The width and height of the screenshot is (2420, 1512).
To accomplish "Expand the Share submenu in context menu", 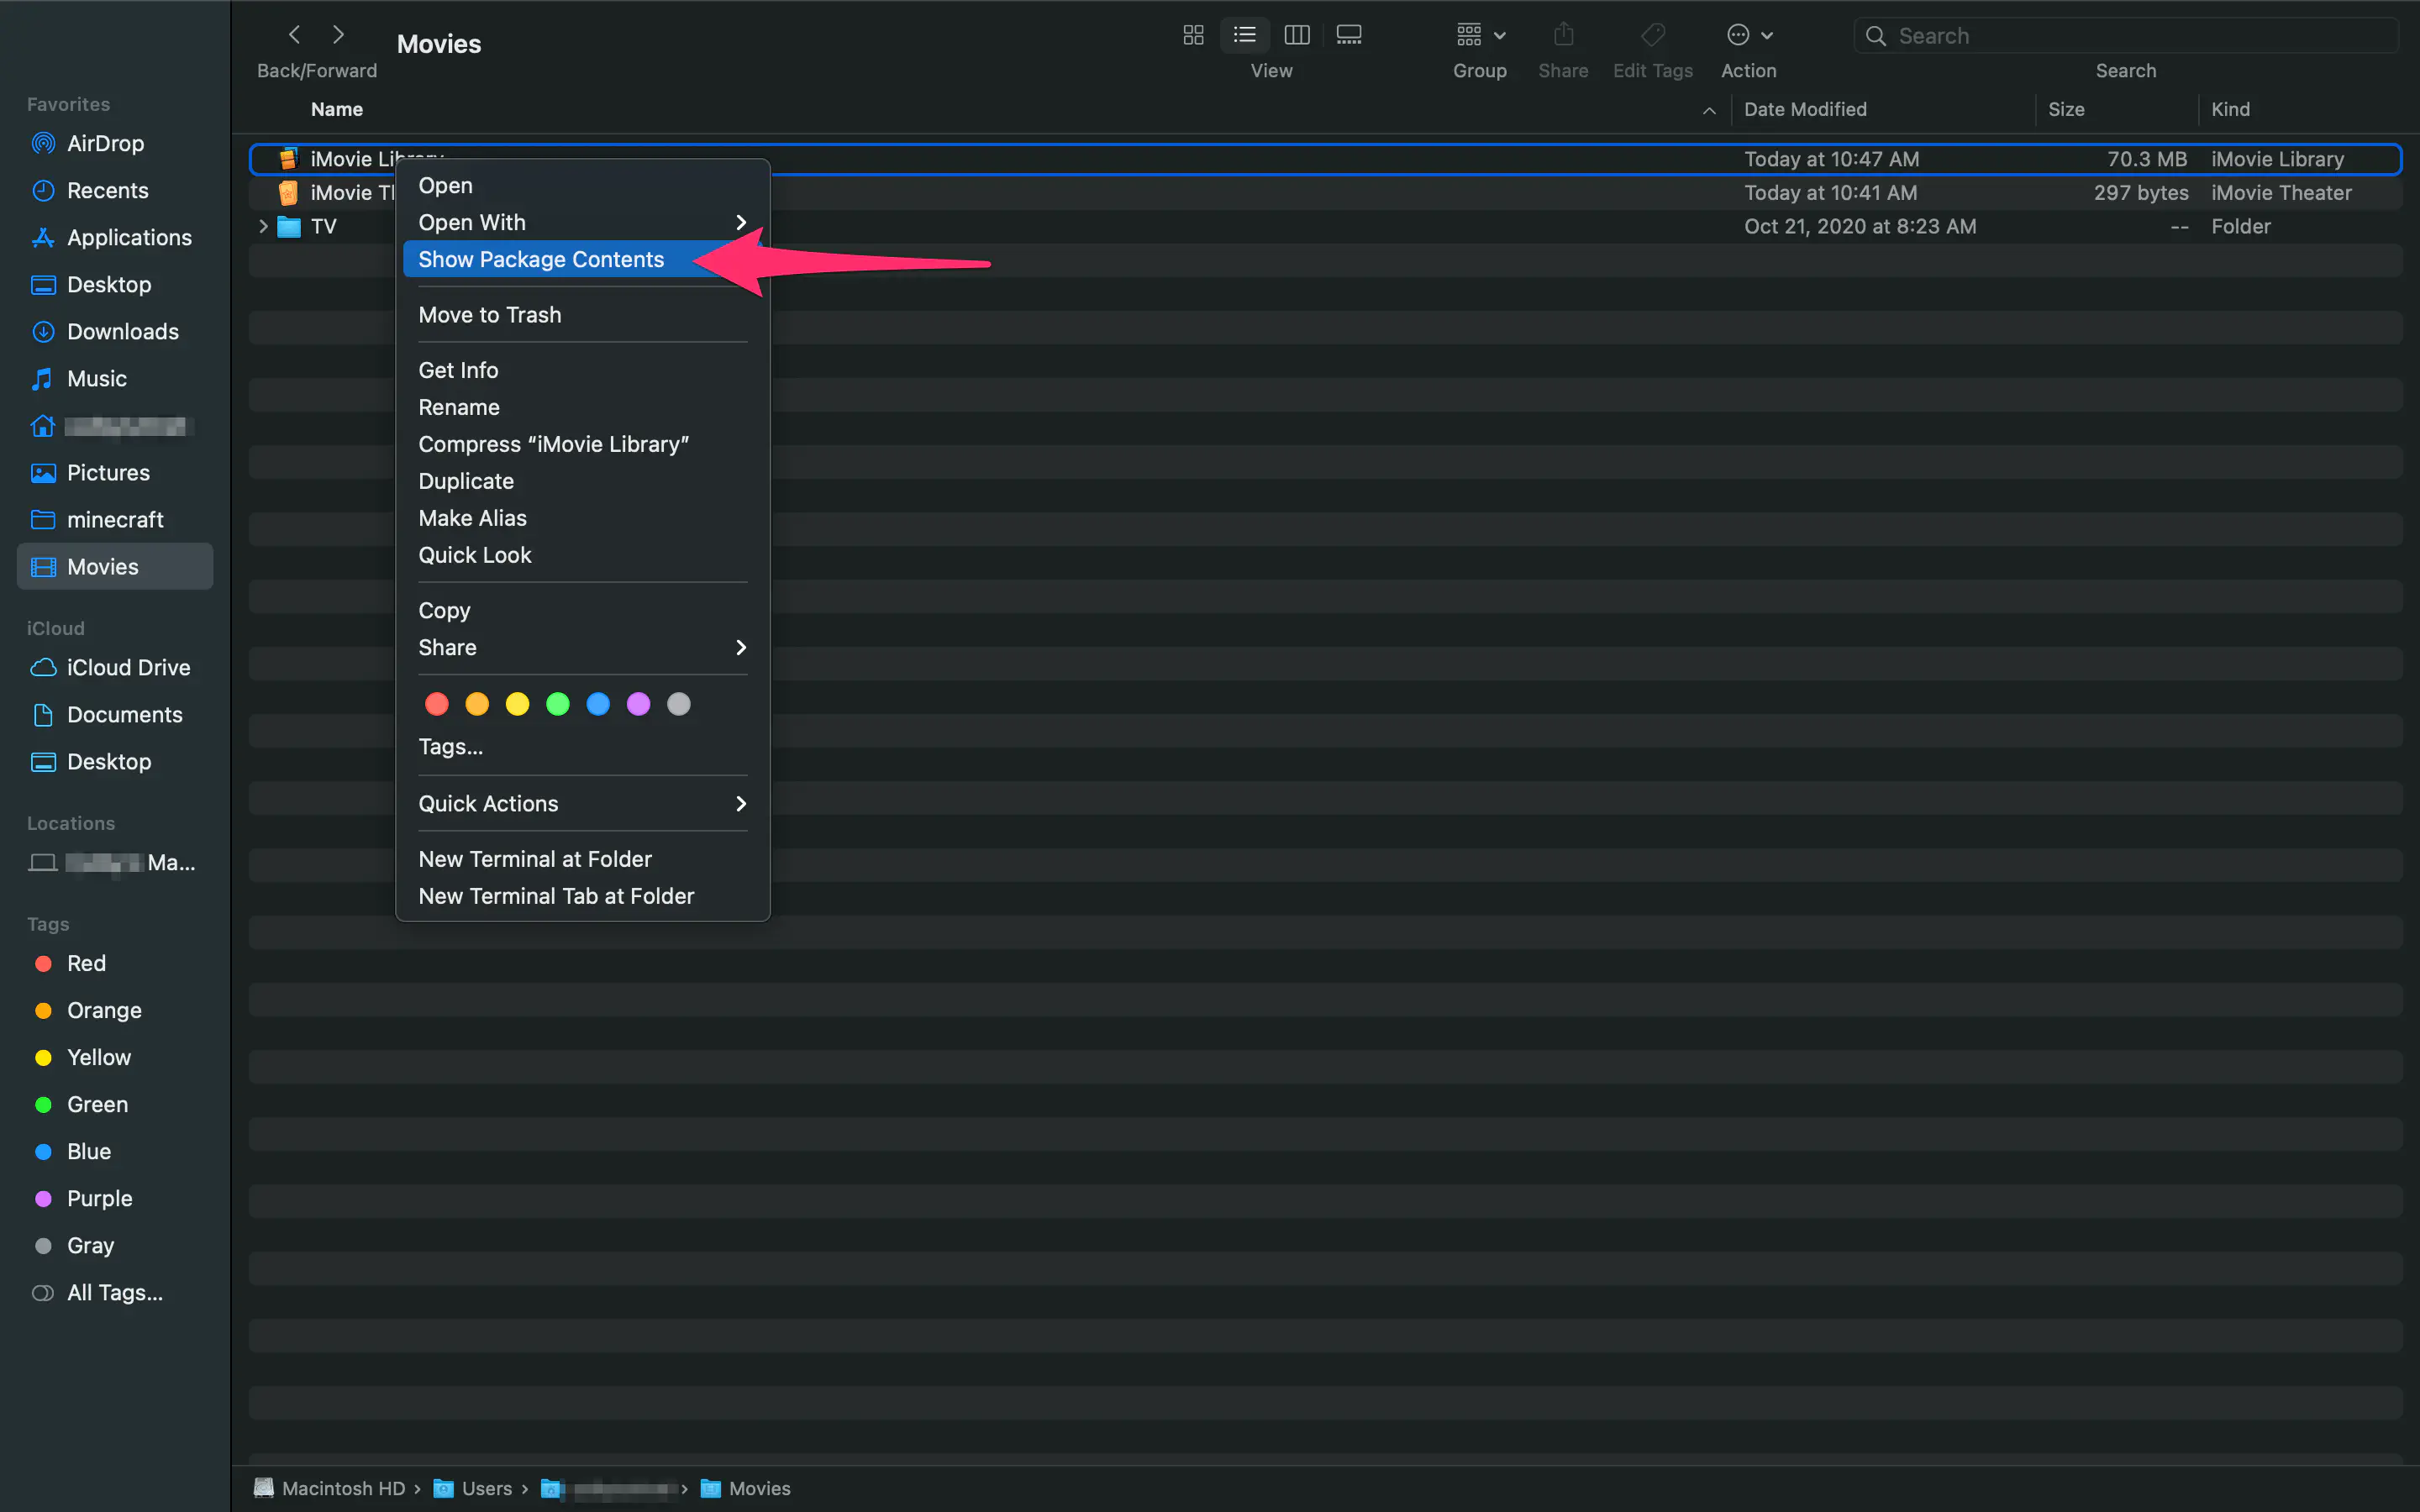I will (583, 647).
